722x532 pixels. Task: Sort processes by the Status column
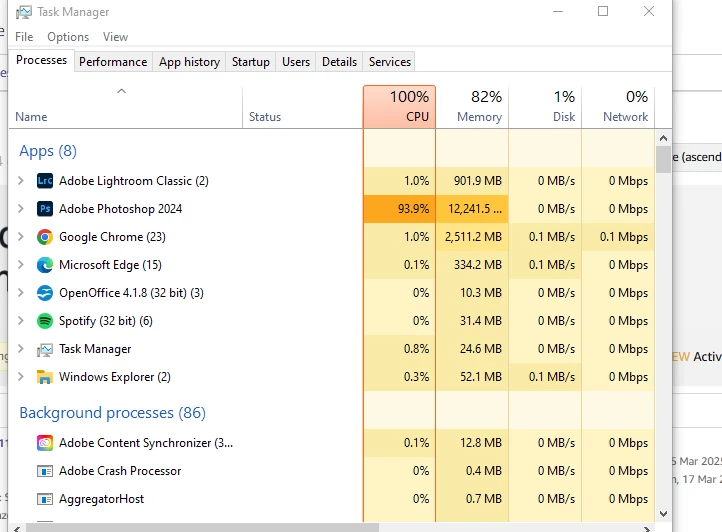(303, 107)
